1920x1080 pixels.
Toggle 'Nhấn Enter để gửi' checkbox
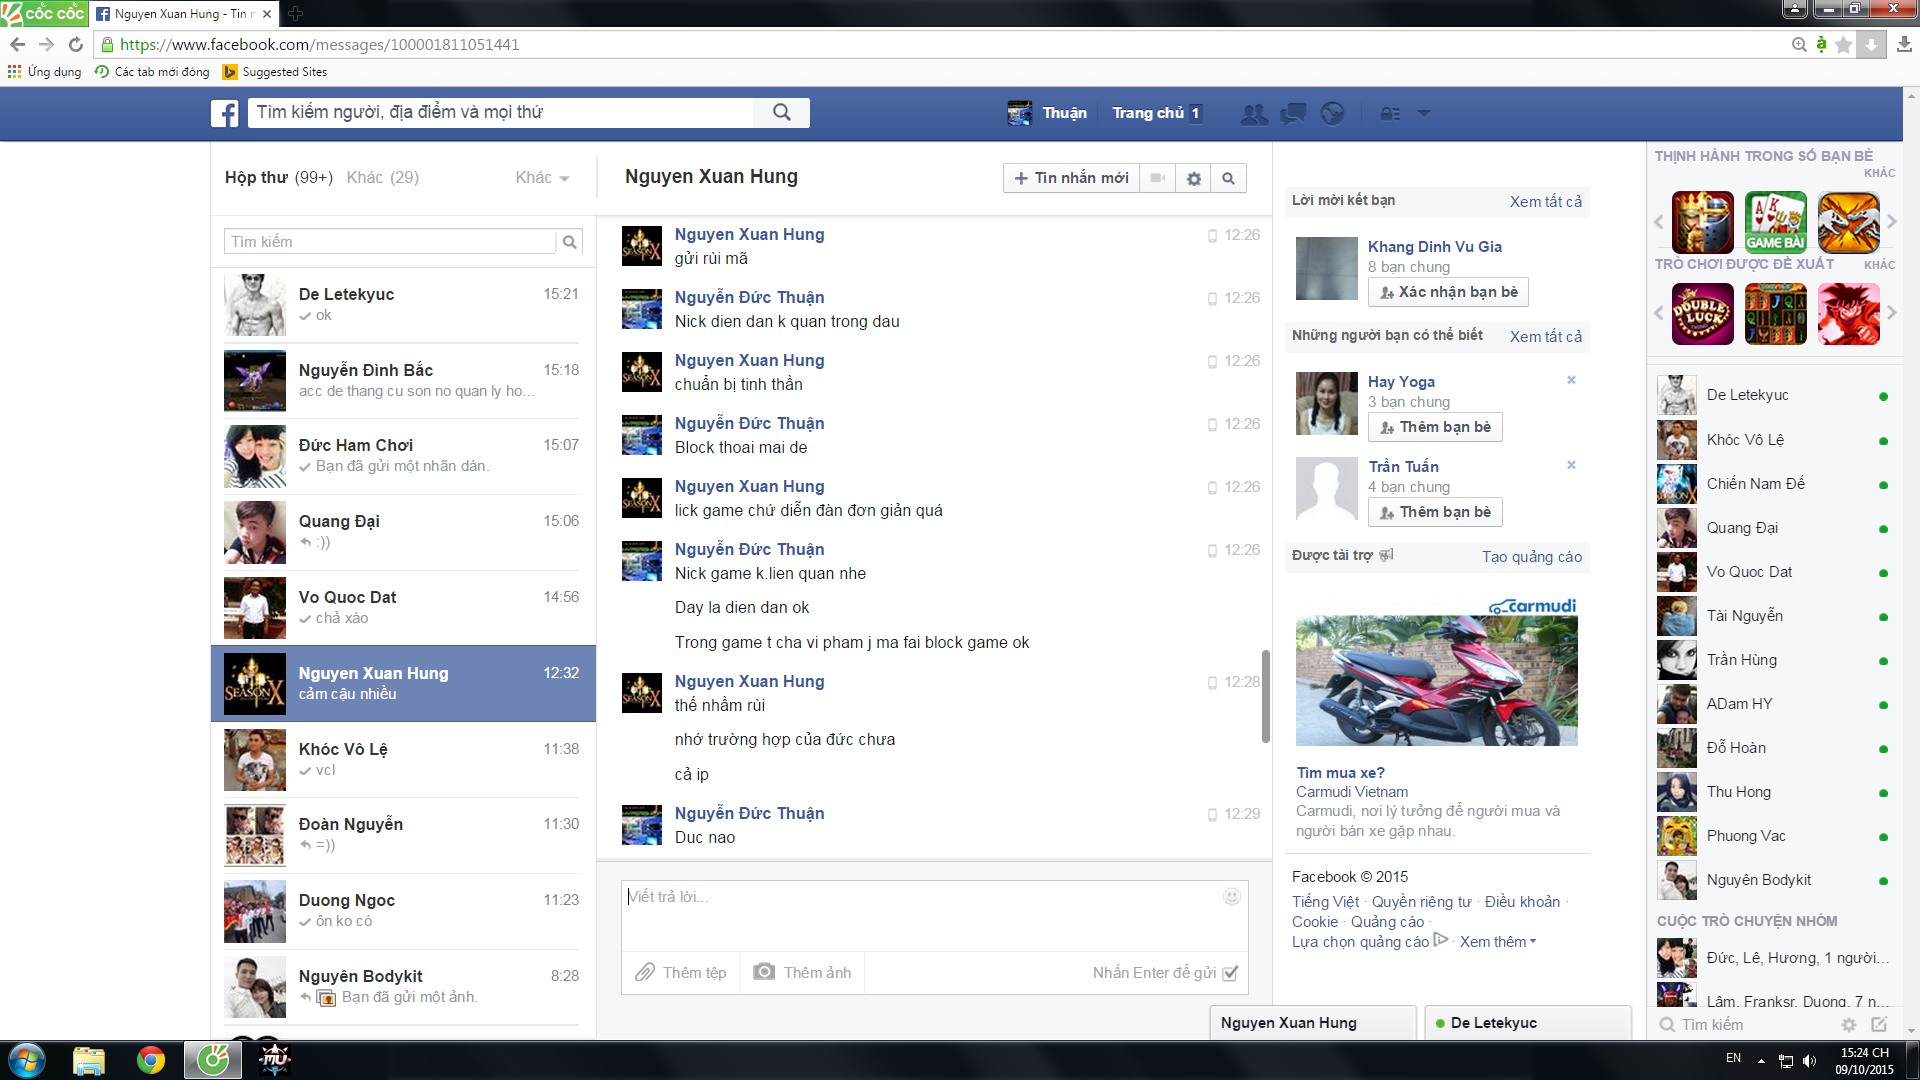coord(1231,973)
